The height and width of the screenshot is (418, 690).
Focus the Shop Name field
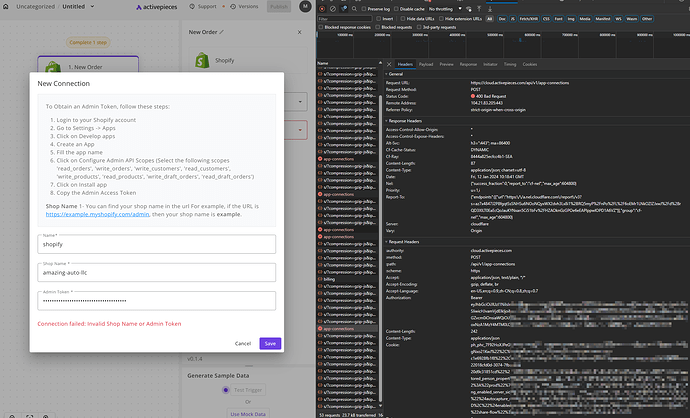click(x=157, y=272)
